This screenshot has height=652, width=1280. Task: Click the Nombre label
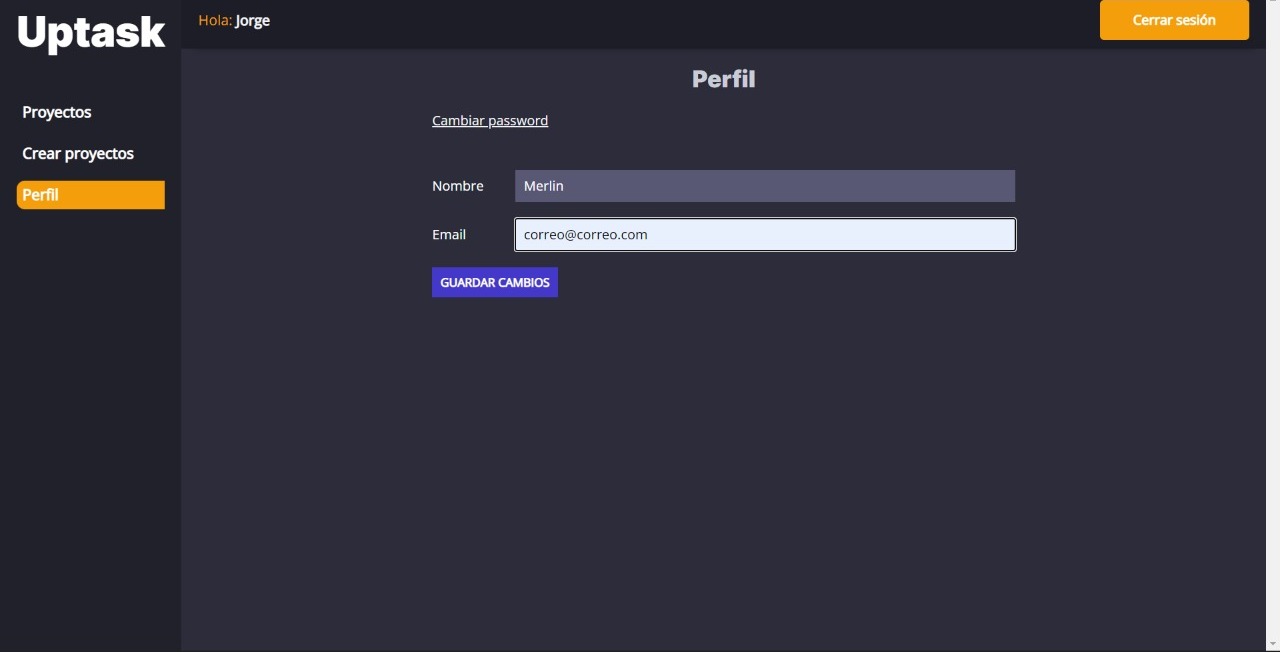coord(458,186)
